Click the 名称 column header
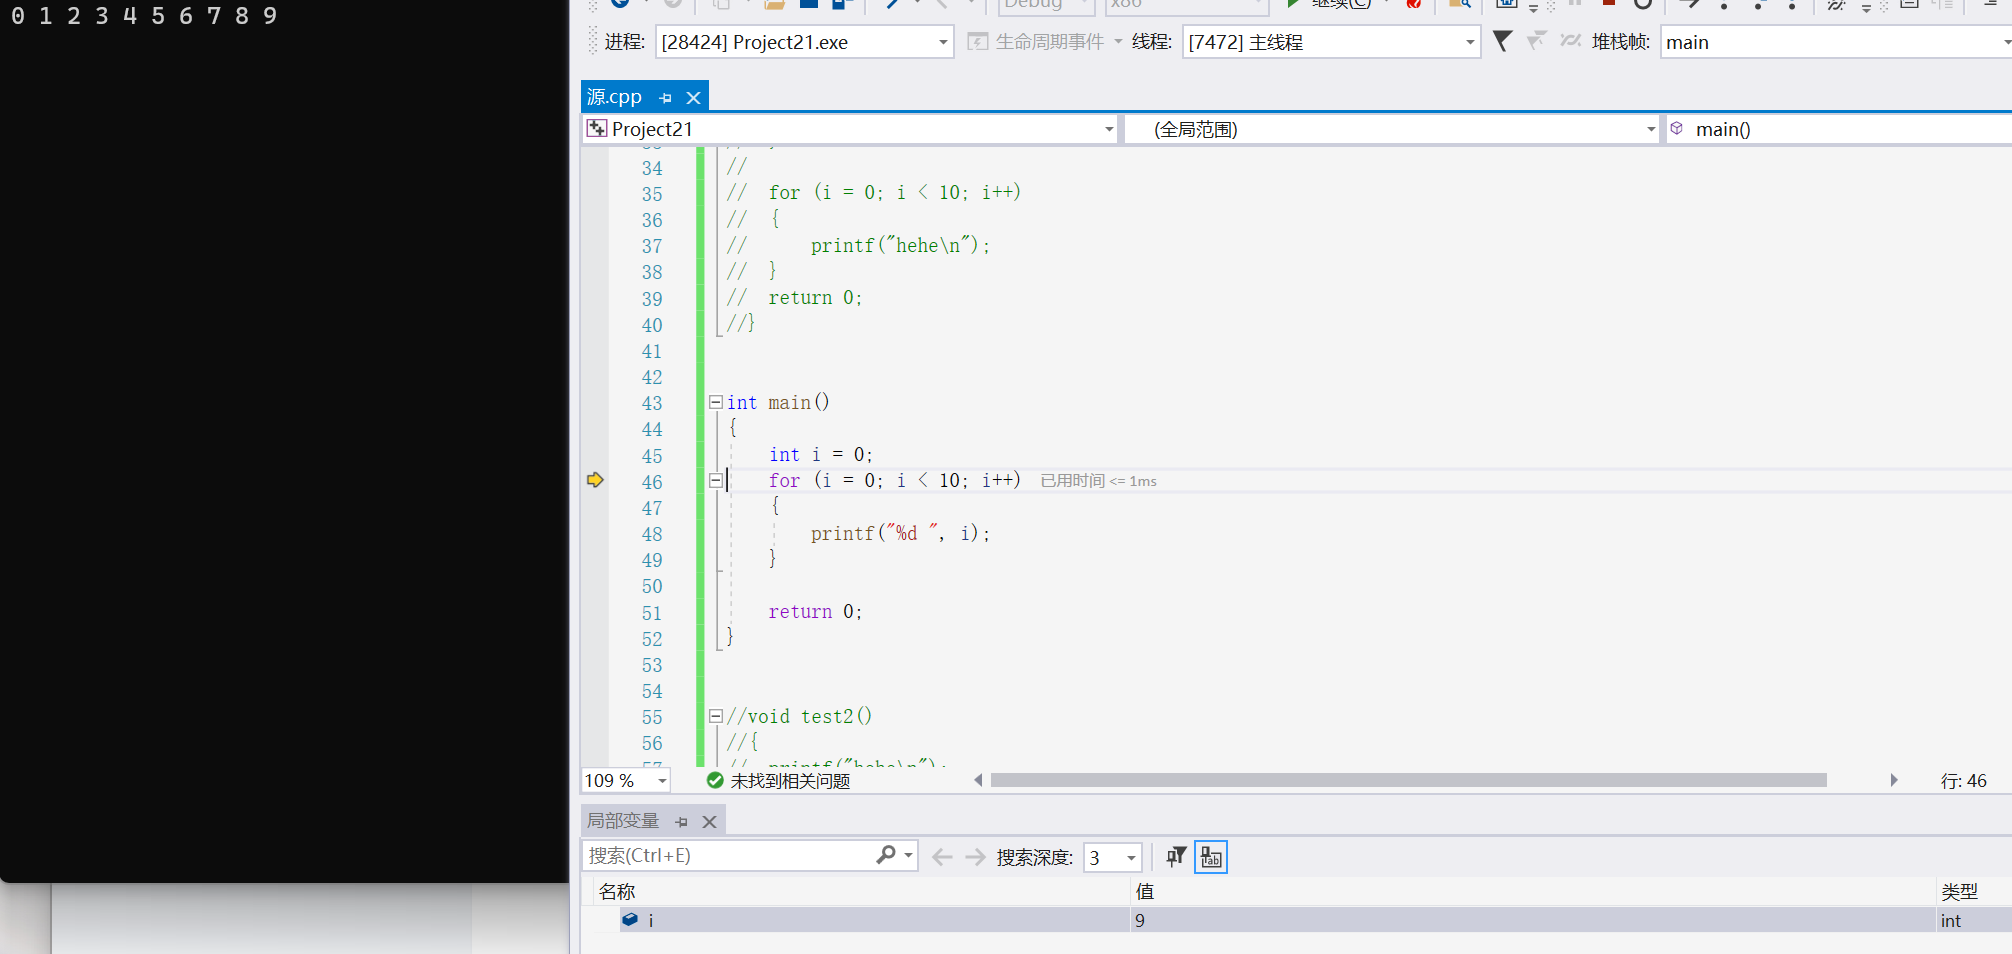The image size is (2012, 954). [617, 891]
